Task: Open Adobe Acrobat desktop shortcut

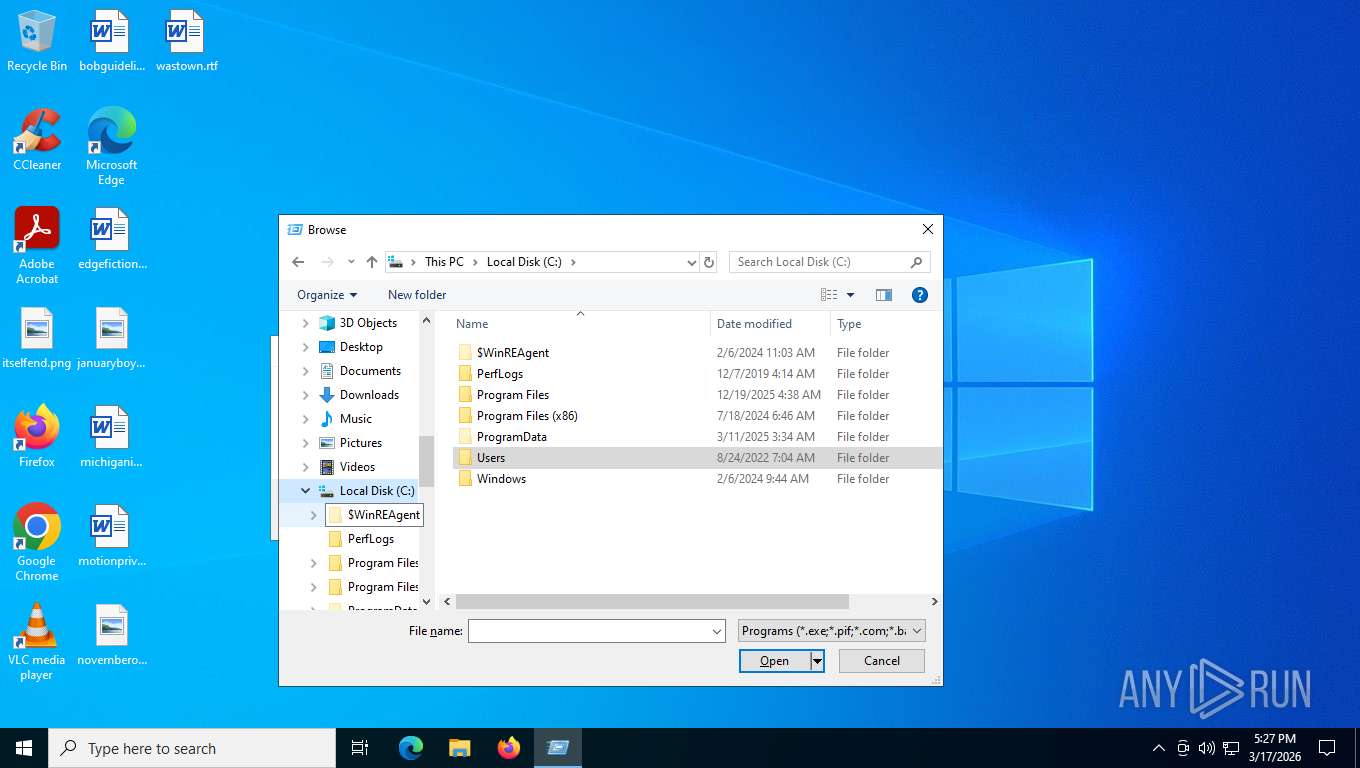Action: point(37,246)
